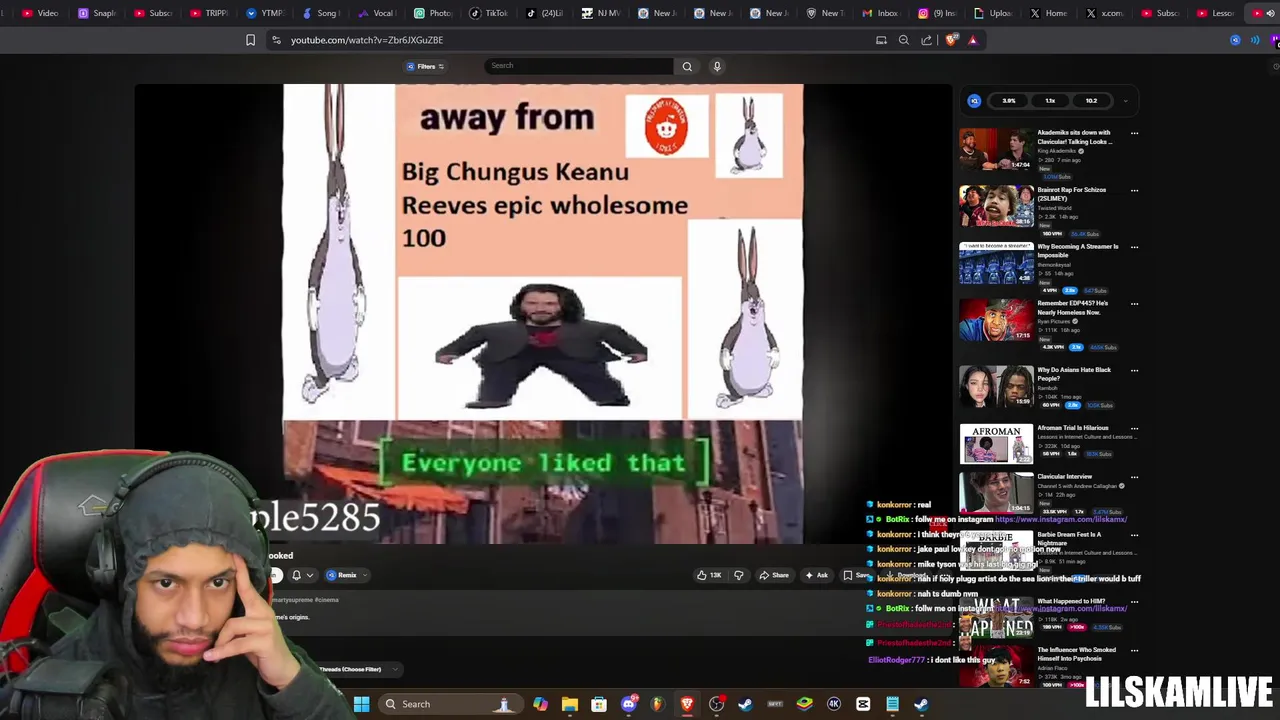Open King Akademiks channel name
The height and width of the screenshot is (720, 1280).
click(1057, 151)
